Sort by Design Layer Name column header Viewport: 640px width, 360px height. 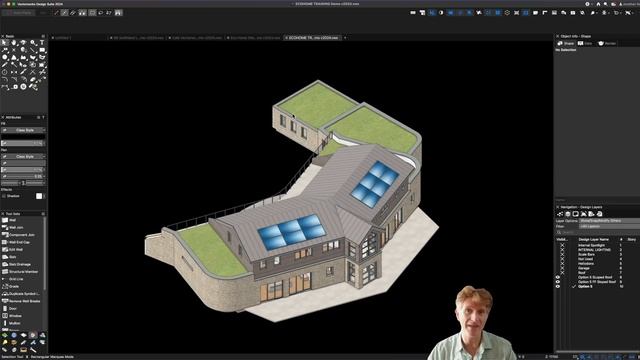pos(593,240)
